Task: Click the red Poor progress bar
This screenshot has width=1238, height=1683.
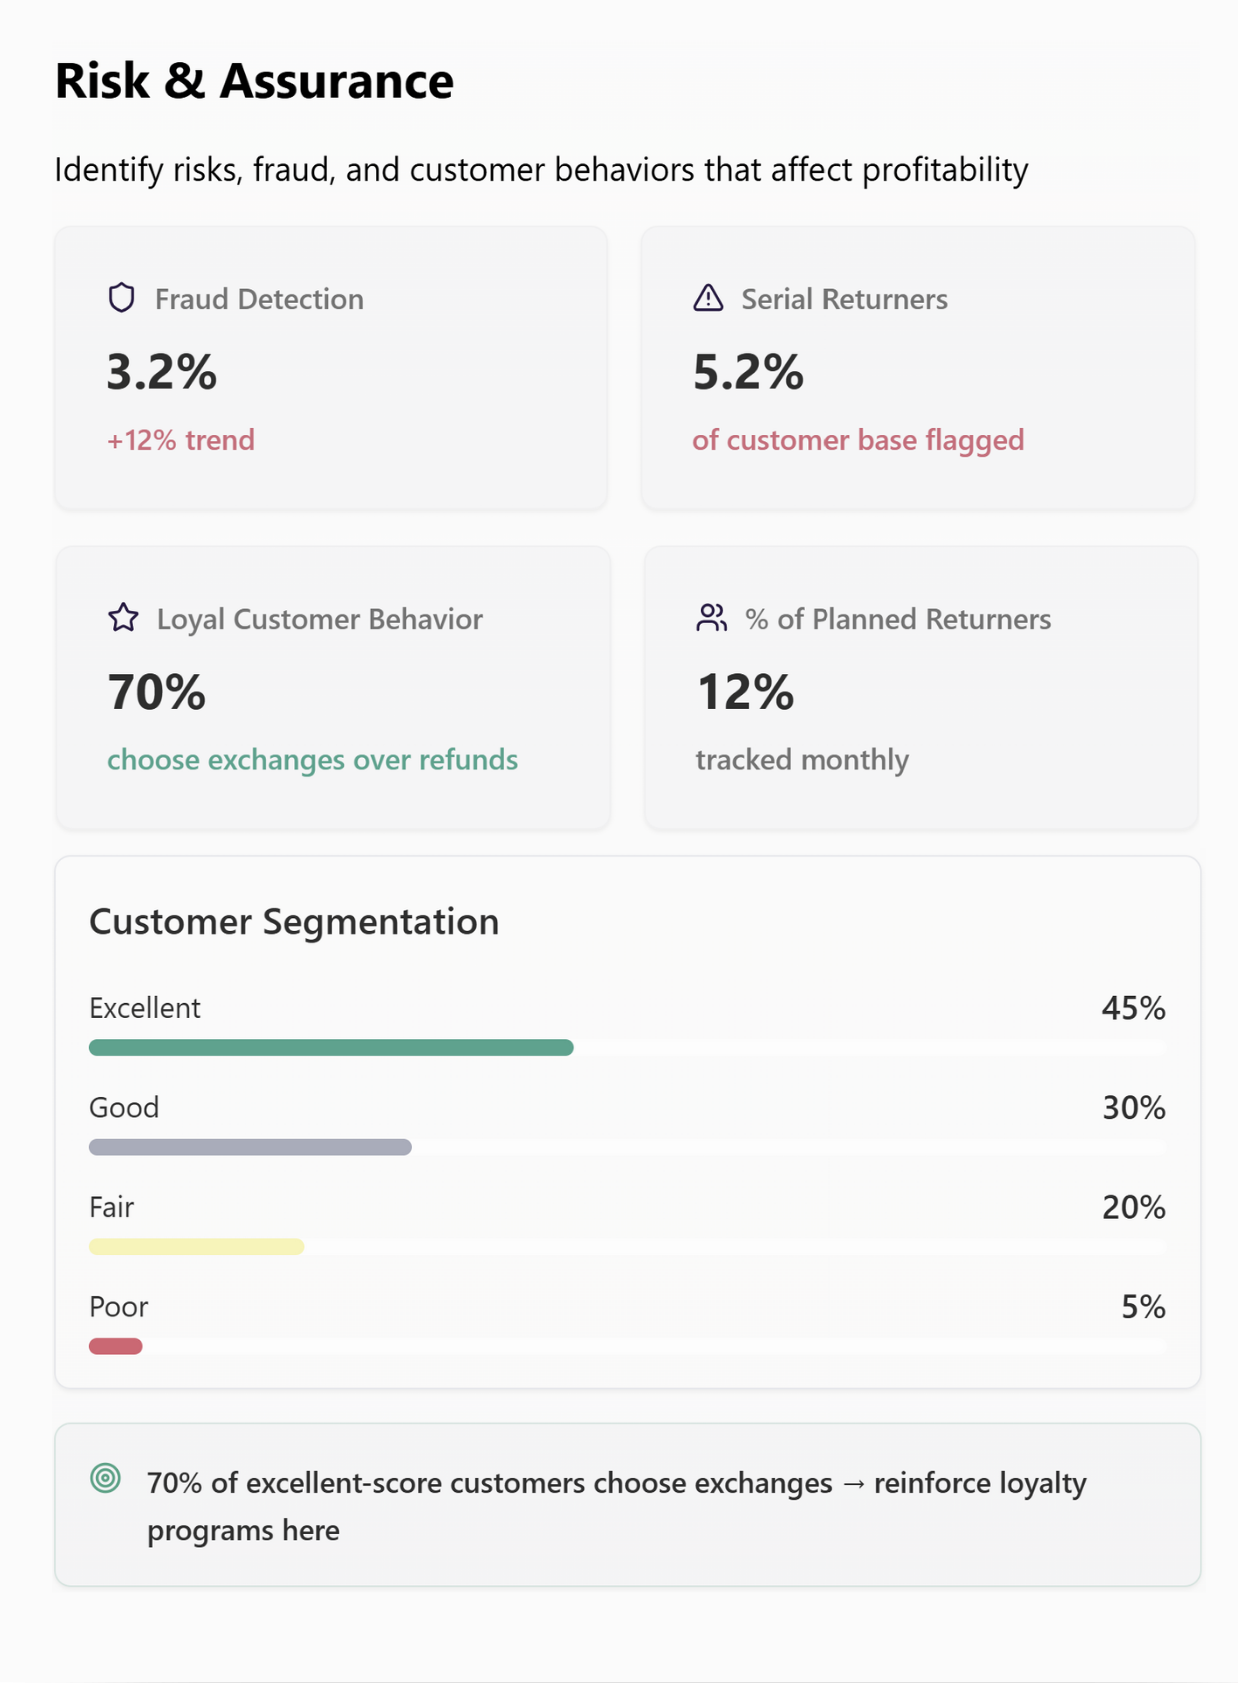Action: (116, 1346)
